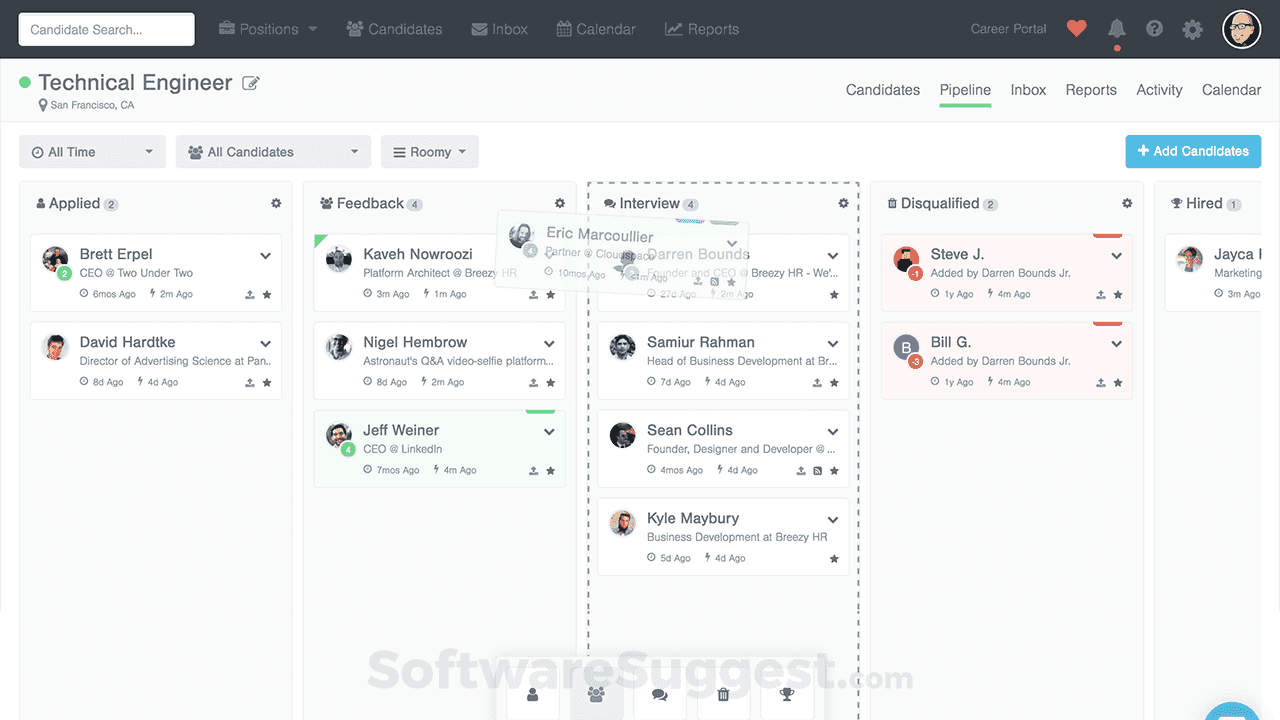Open Nigel Hembrow's candidate name
Viewport: 1280px width, 720px height.
point(415,342)
